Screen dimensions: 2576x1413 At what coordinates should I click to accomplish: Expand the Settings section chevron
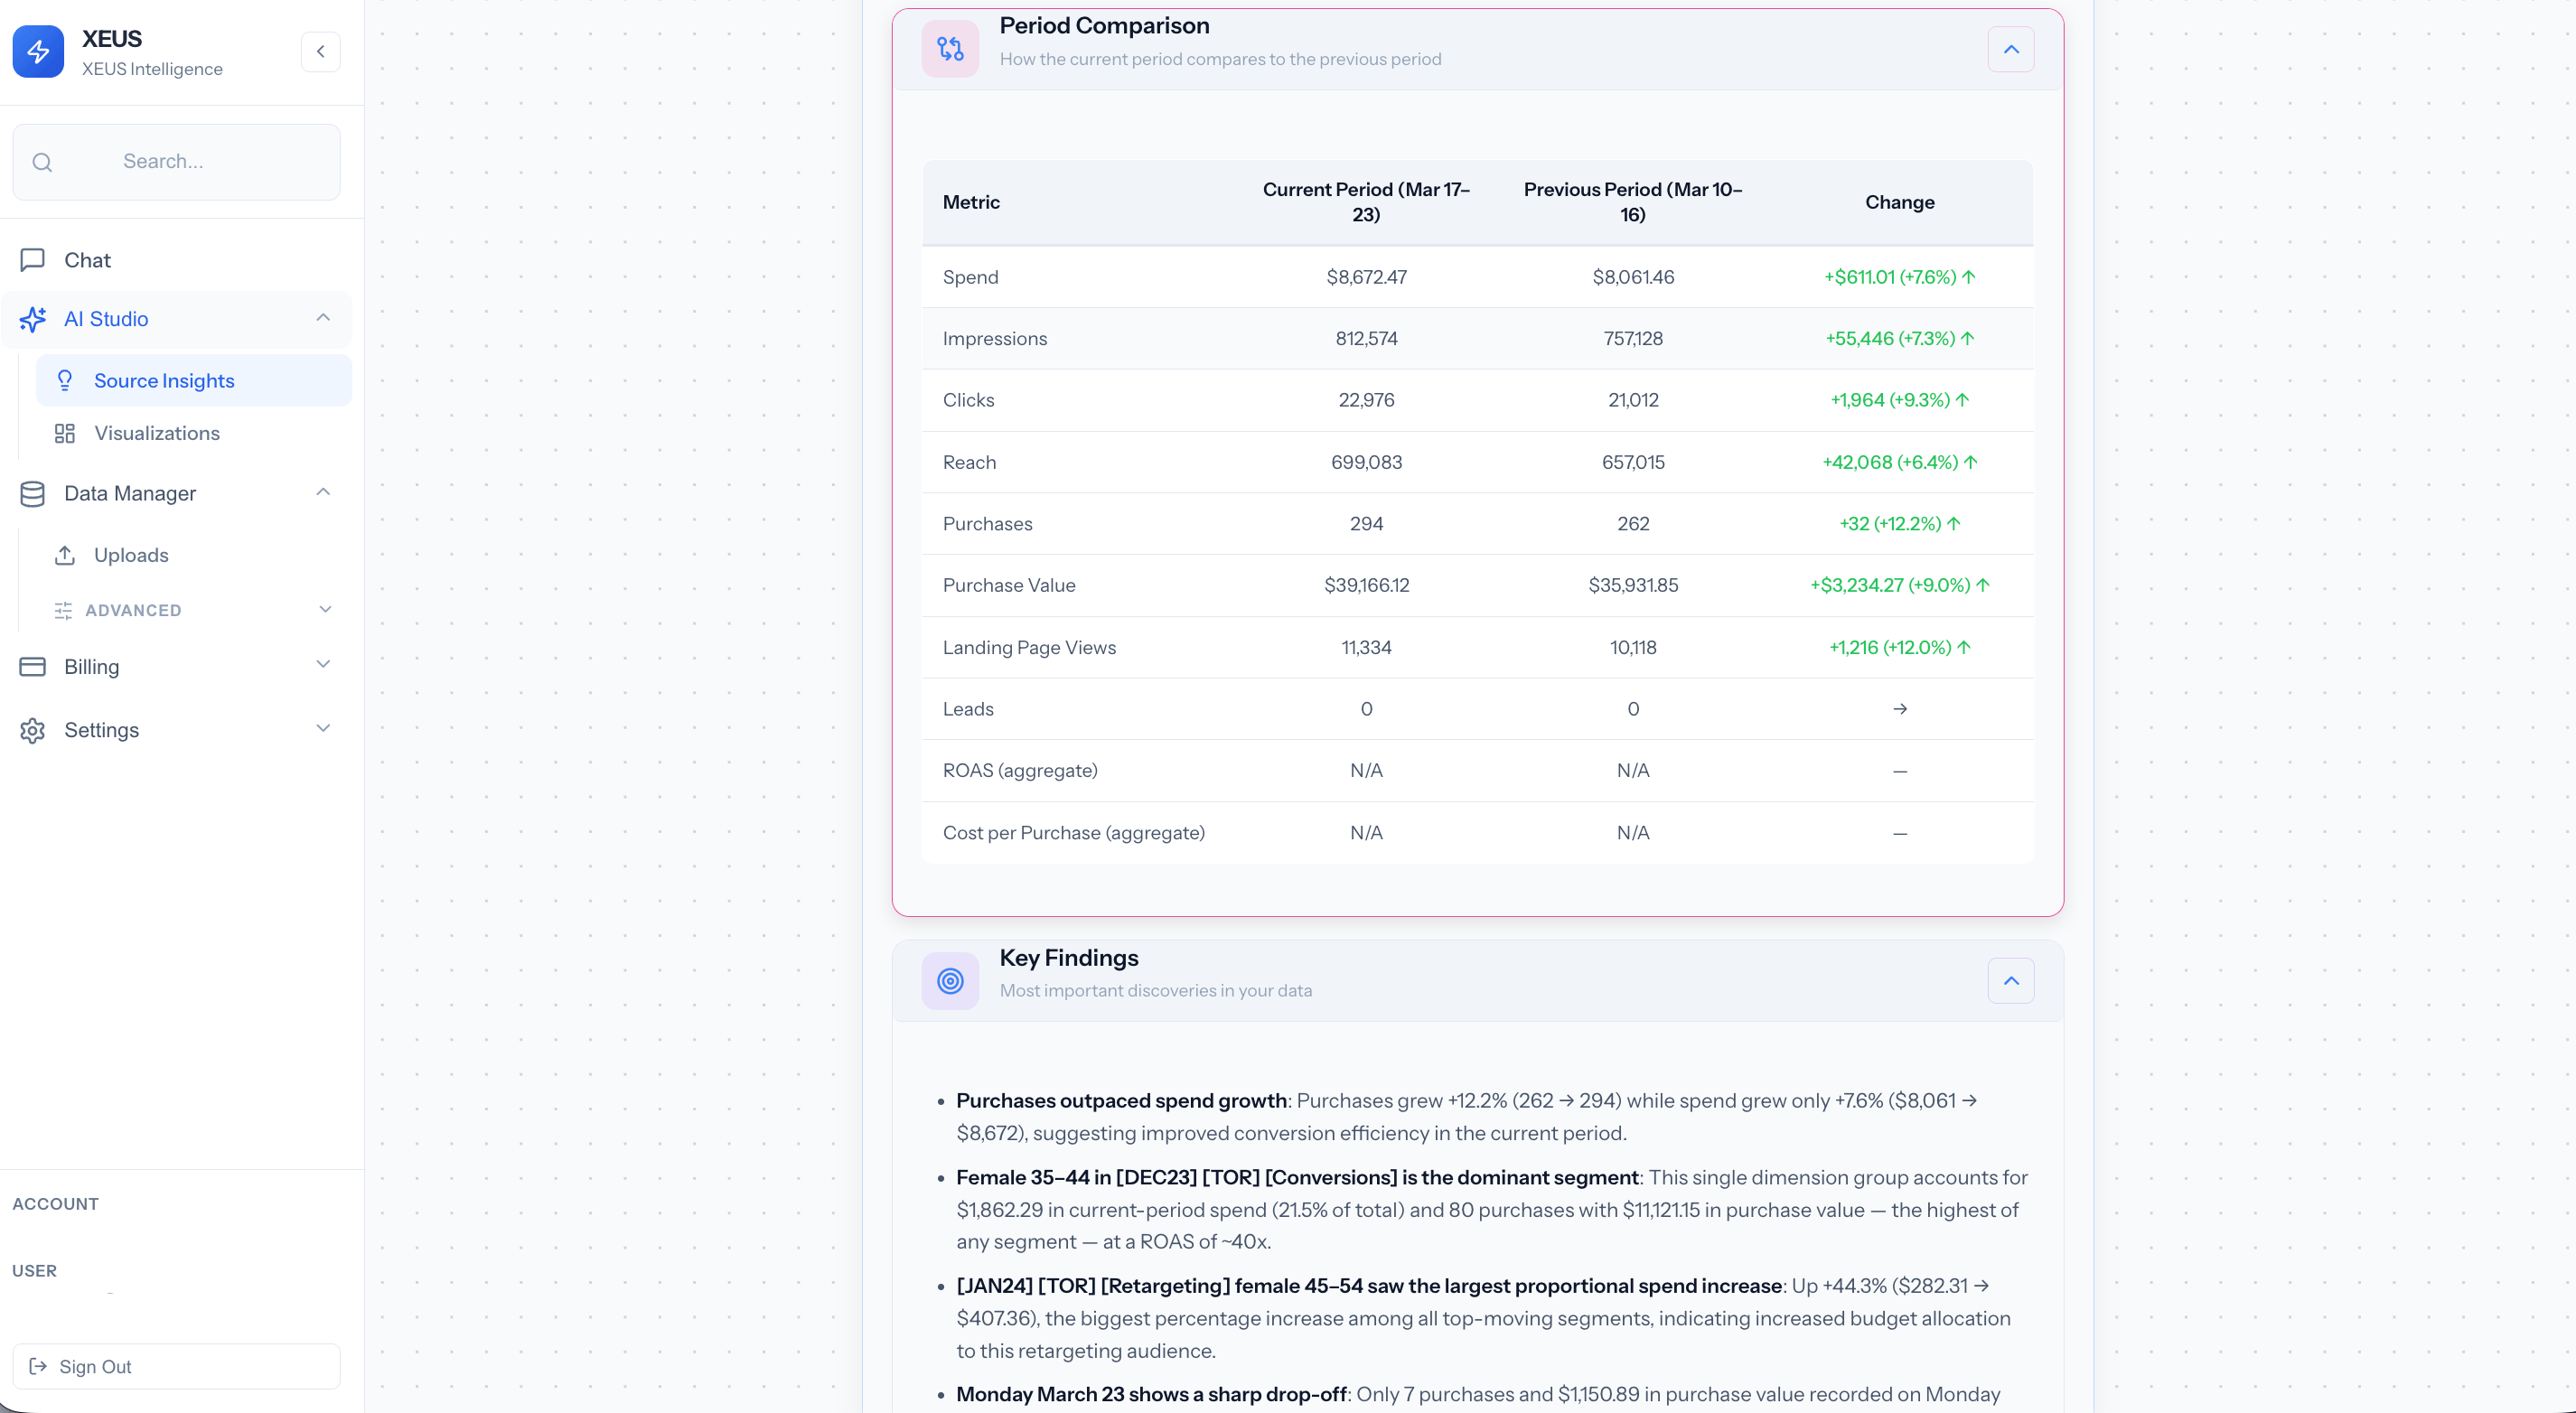[x=322, y=728]
